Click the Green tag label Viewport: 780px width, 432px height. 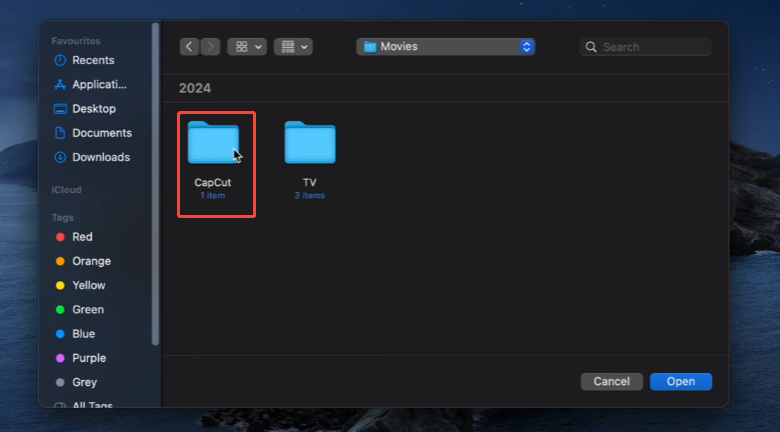pos(88,310)
